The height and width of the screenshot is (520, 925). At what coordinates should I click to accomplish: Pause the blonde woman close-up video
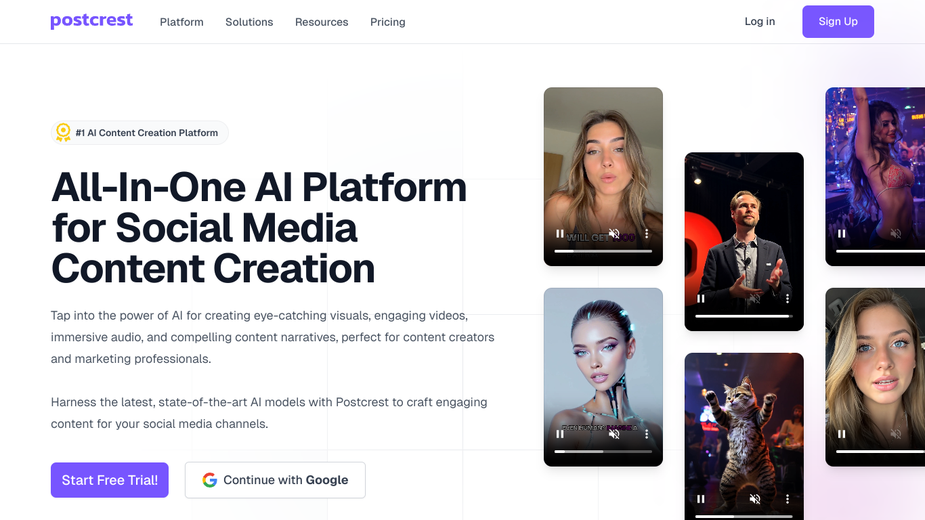(x=841, y=434)
